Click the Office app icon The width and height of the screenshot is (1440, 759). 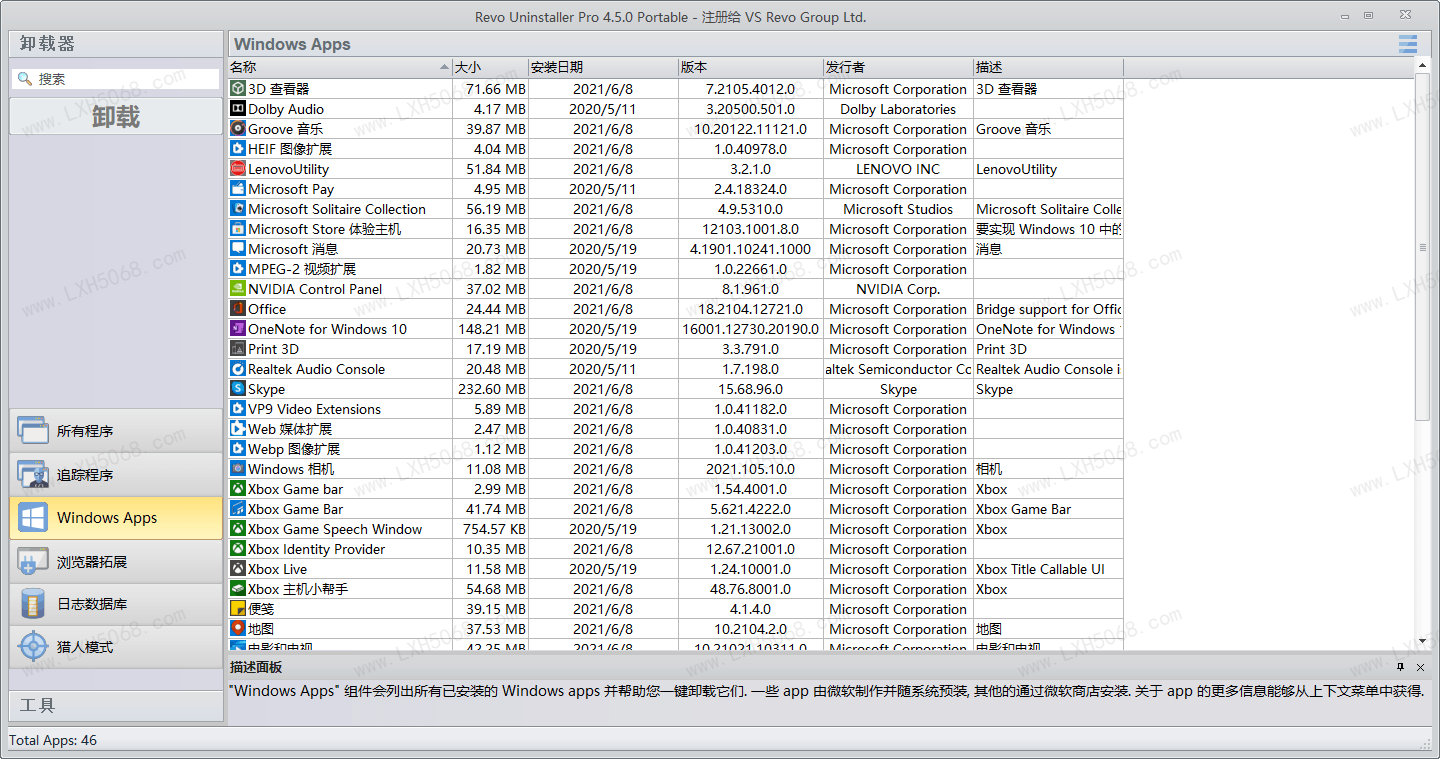[238, 309]
